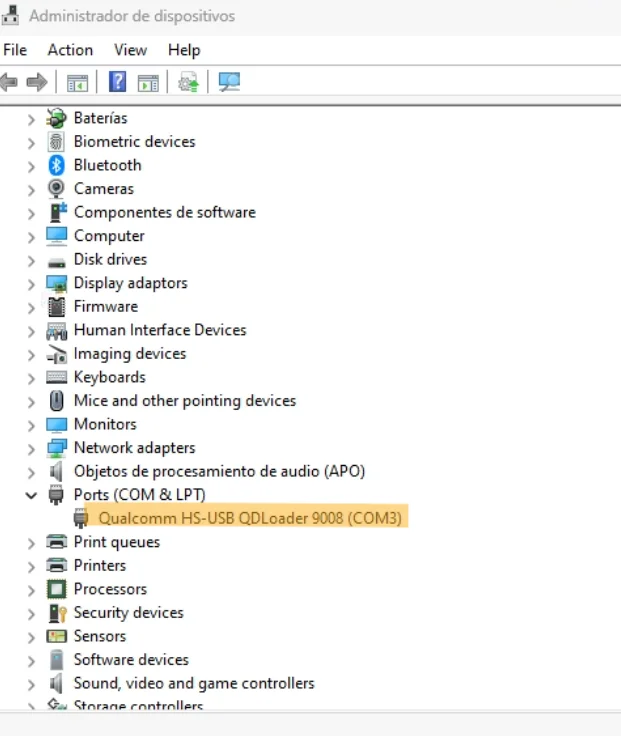Expand the Disk drives node arrow
This screenshot has width=621, height=736.
click(x=31, y=261)
